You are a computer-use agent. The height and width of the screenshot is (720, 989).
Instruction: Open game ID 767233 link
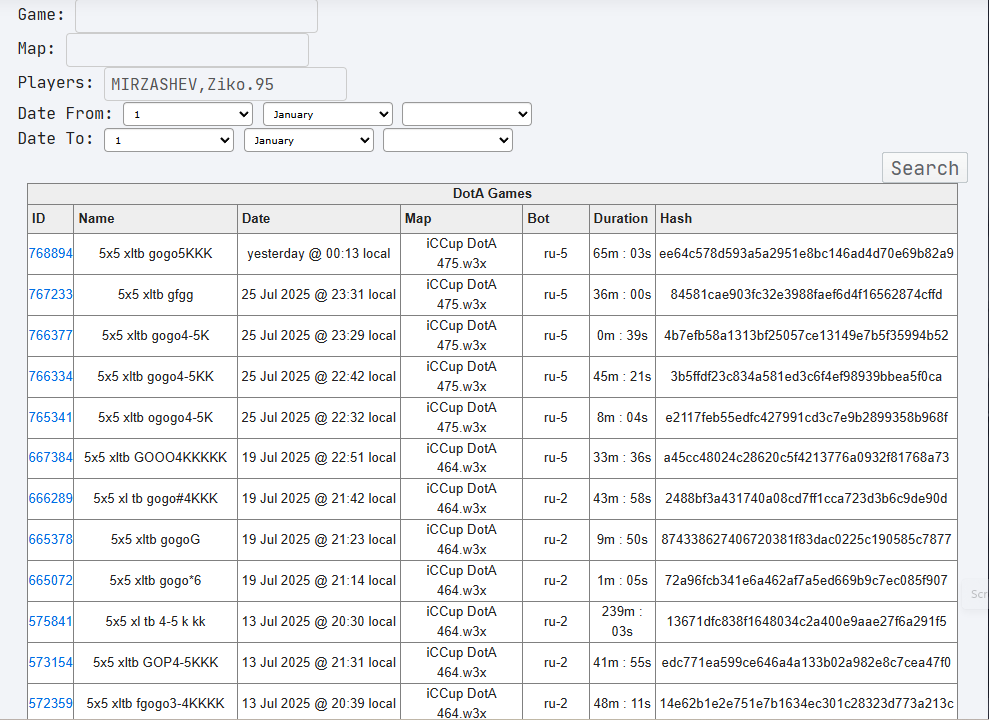(50, 294)
